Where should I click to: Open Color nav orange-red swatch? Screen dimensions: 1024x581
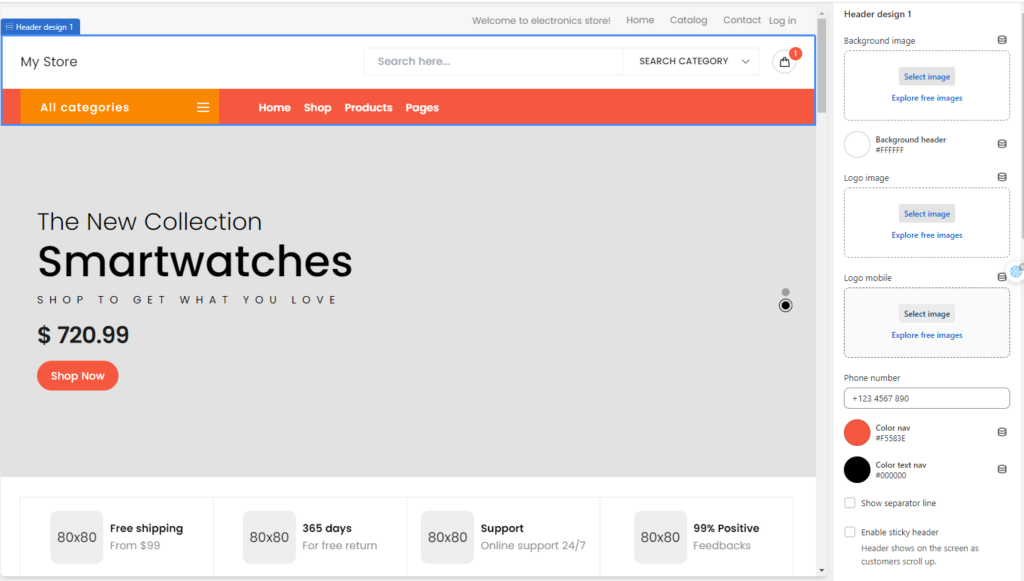pyautogui.click(x=857, y=432)
